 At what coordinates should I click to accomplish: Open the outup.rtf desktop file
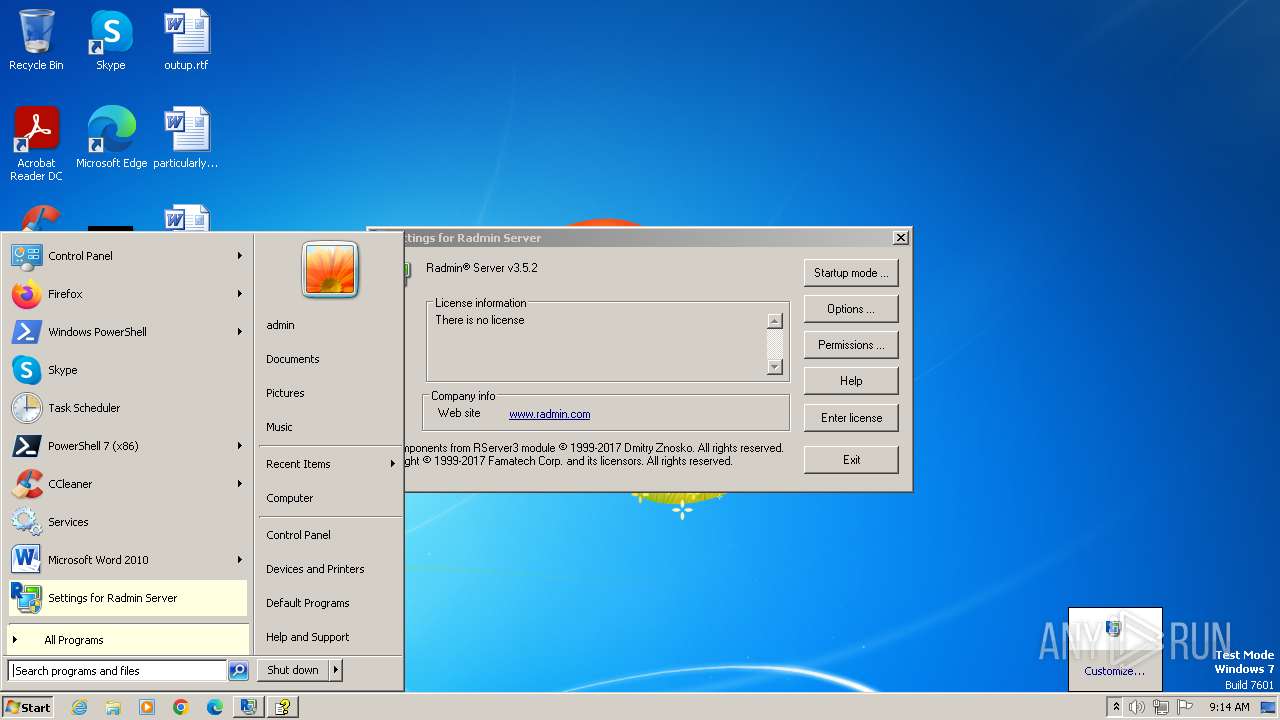click(x=186, y=40)
